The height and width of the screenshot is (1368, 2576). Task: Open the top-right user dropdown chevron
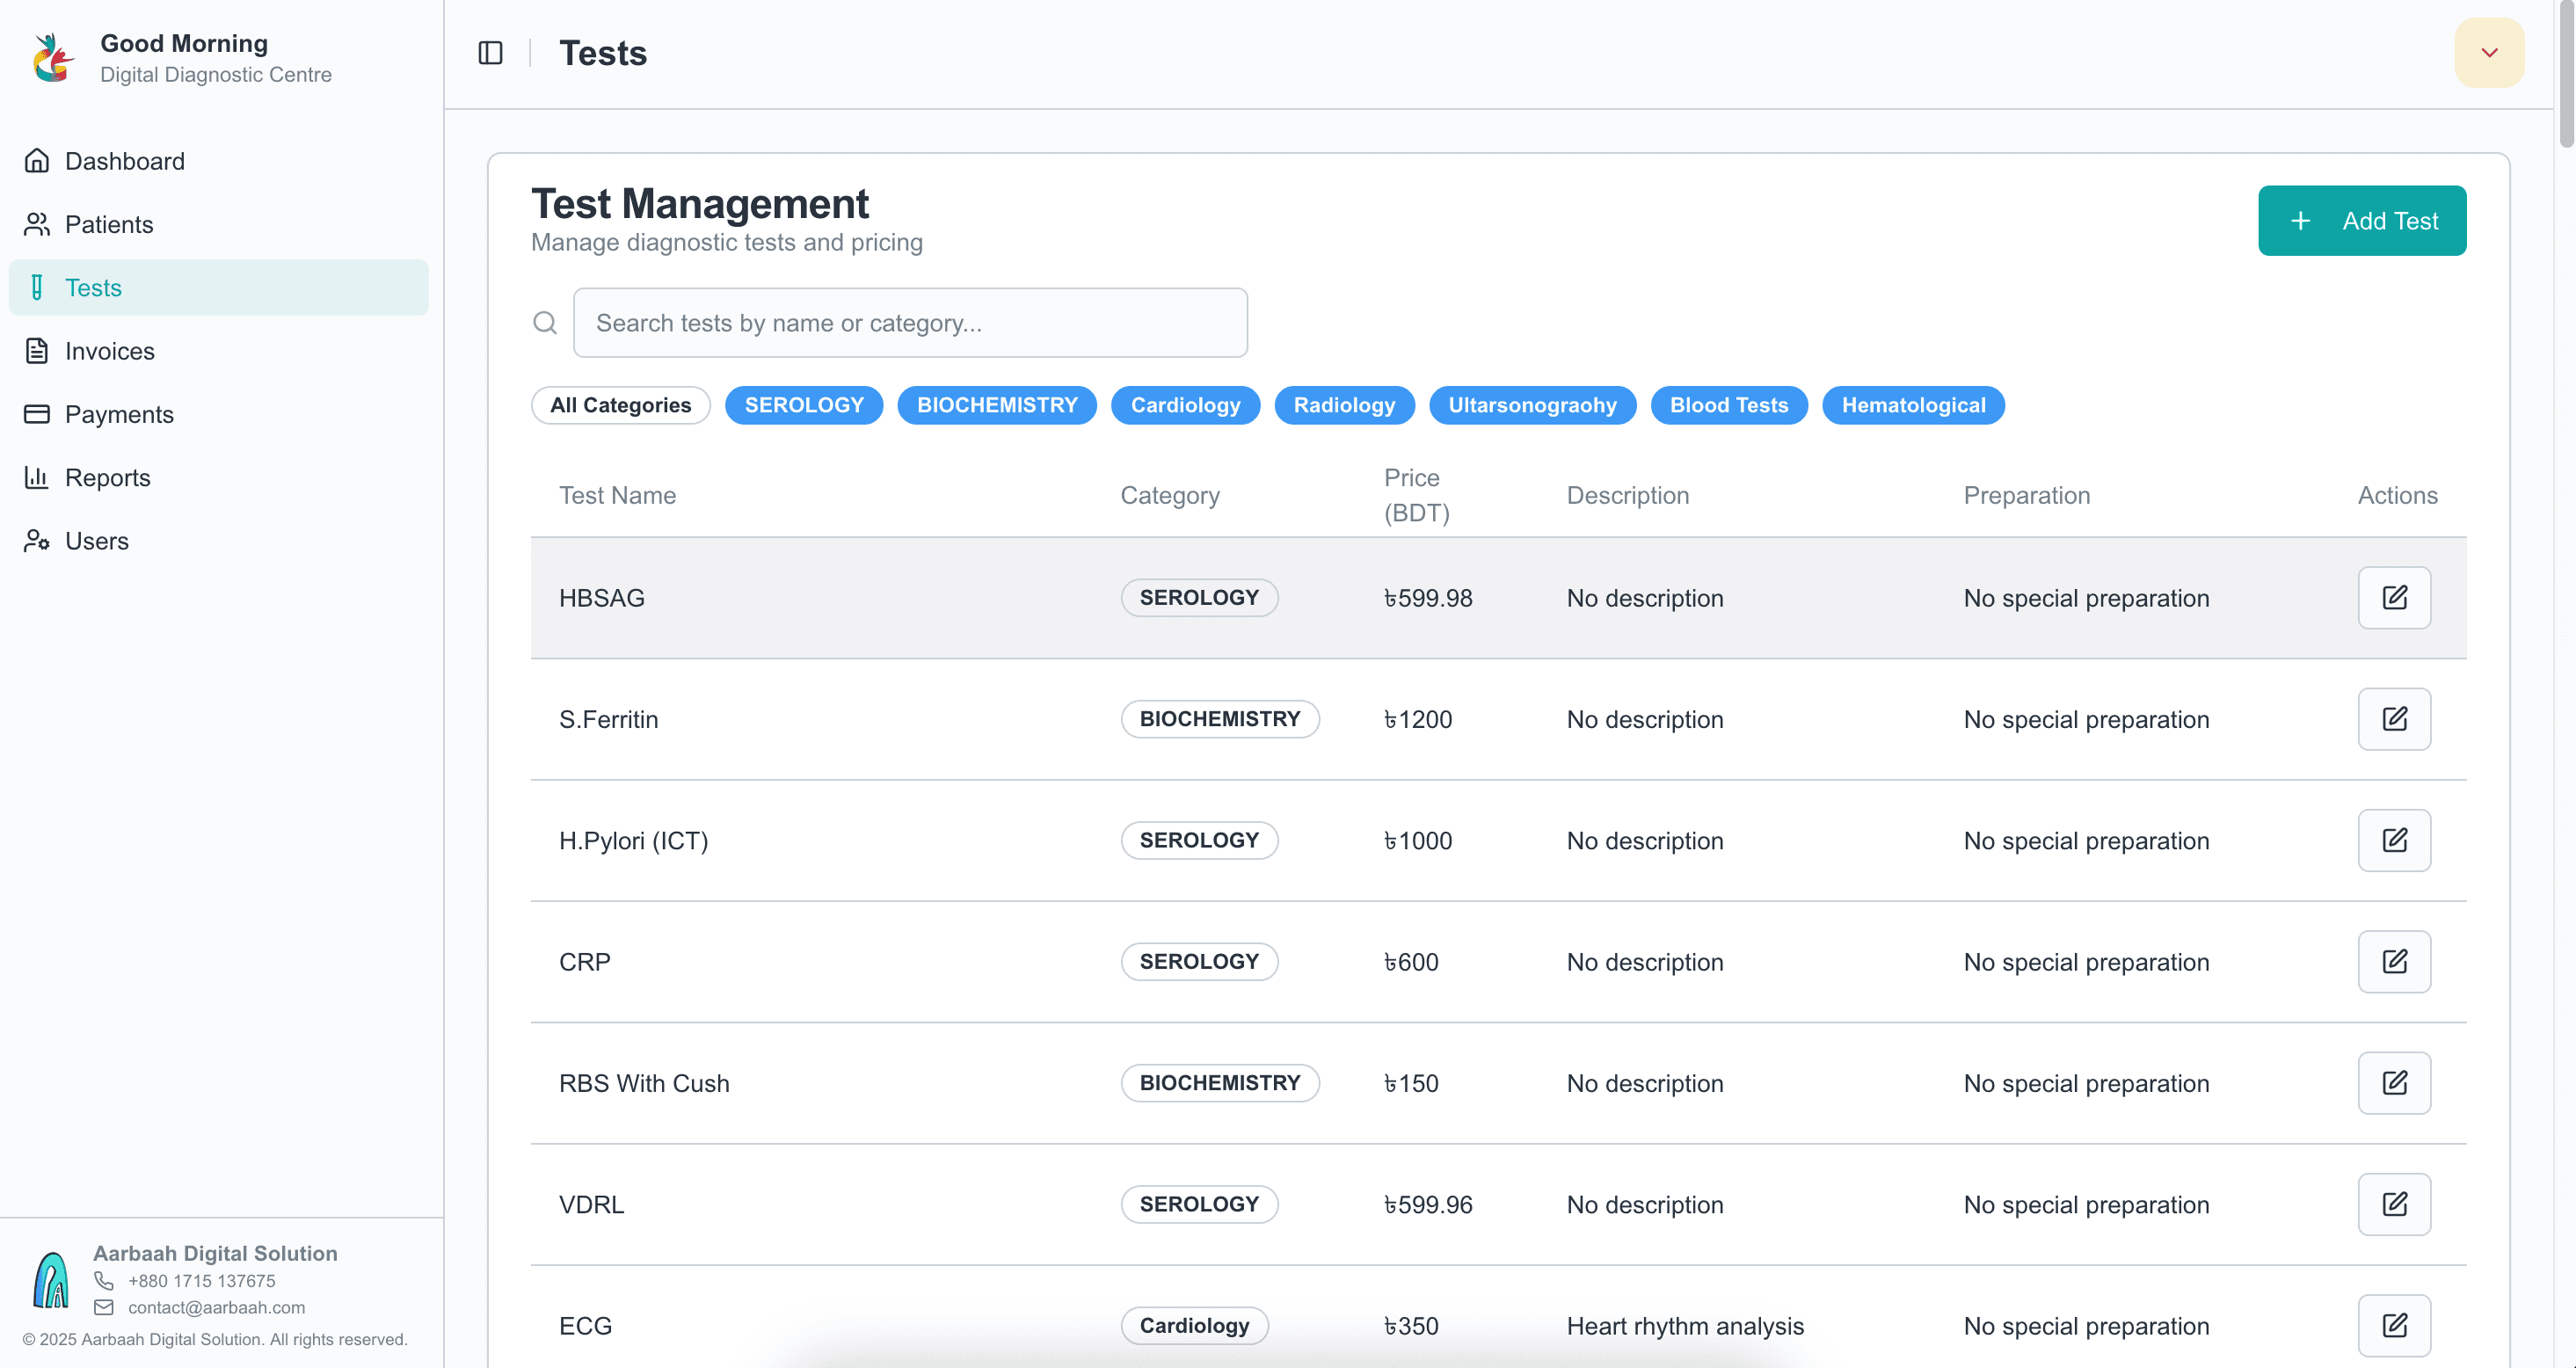click(x=2489, y=53)
